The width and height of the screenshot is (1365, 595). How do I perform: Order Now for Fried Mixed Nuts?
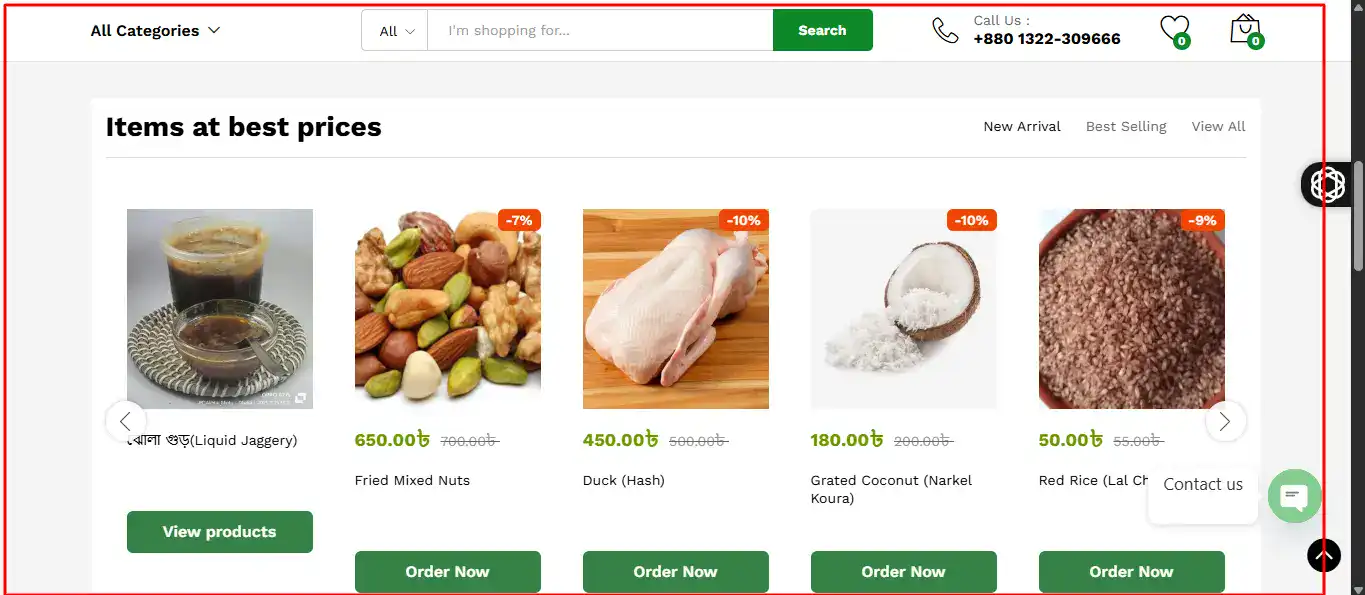447,571
